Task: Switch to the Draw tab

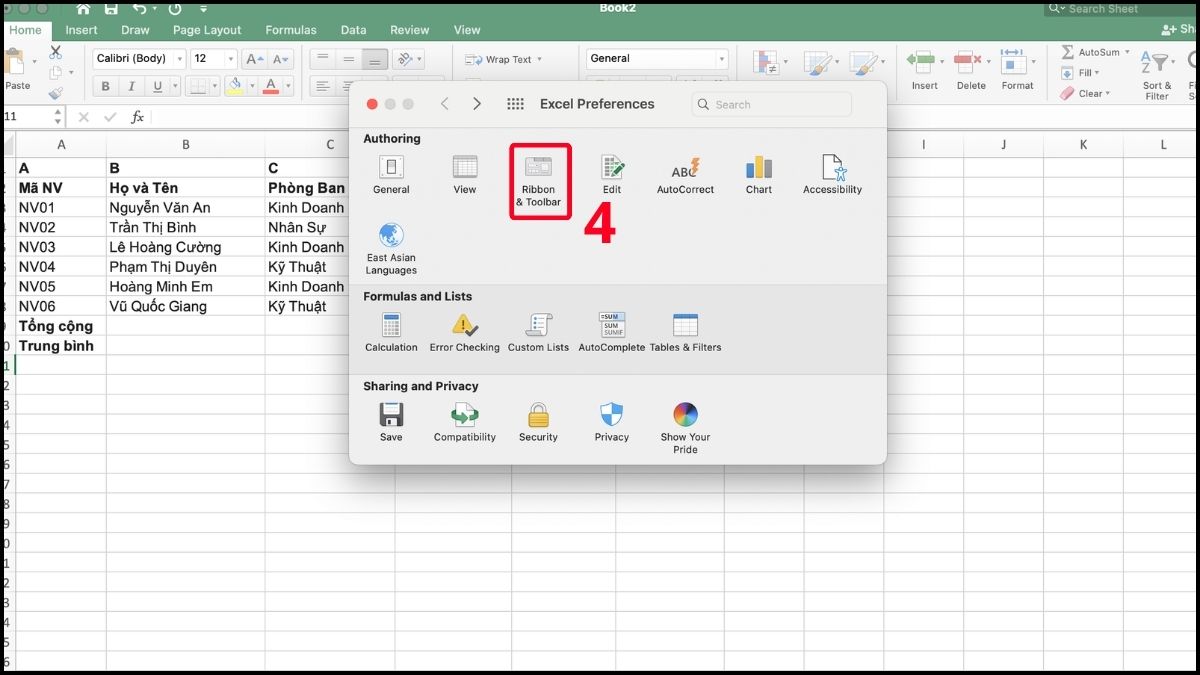Action: 135,30
